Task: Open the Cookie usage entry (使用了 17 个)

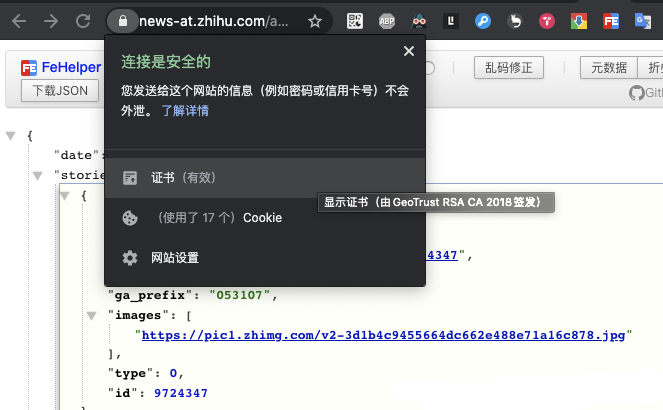Action: (x=265, y=218)
